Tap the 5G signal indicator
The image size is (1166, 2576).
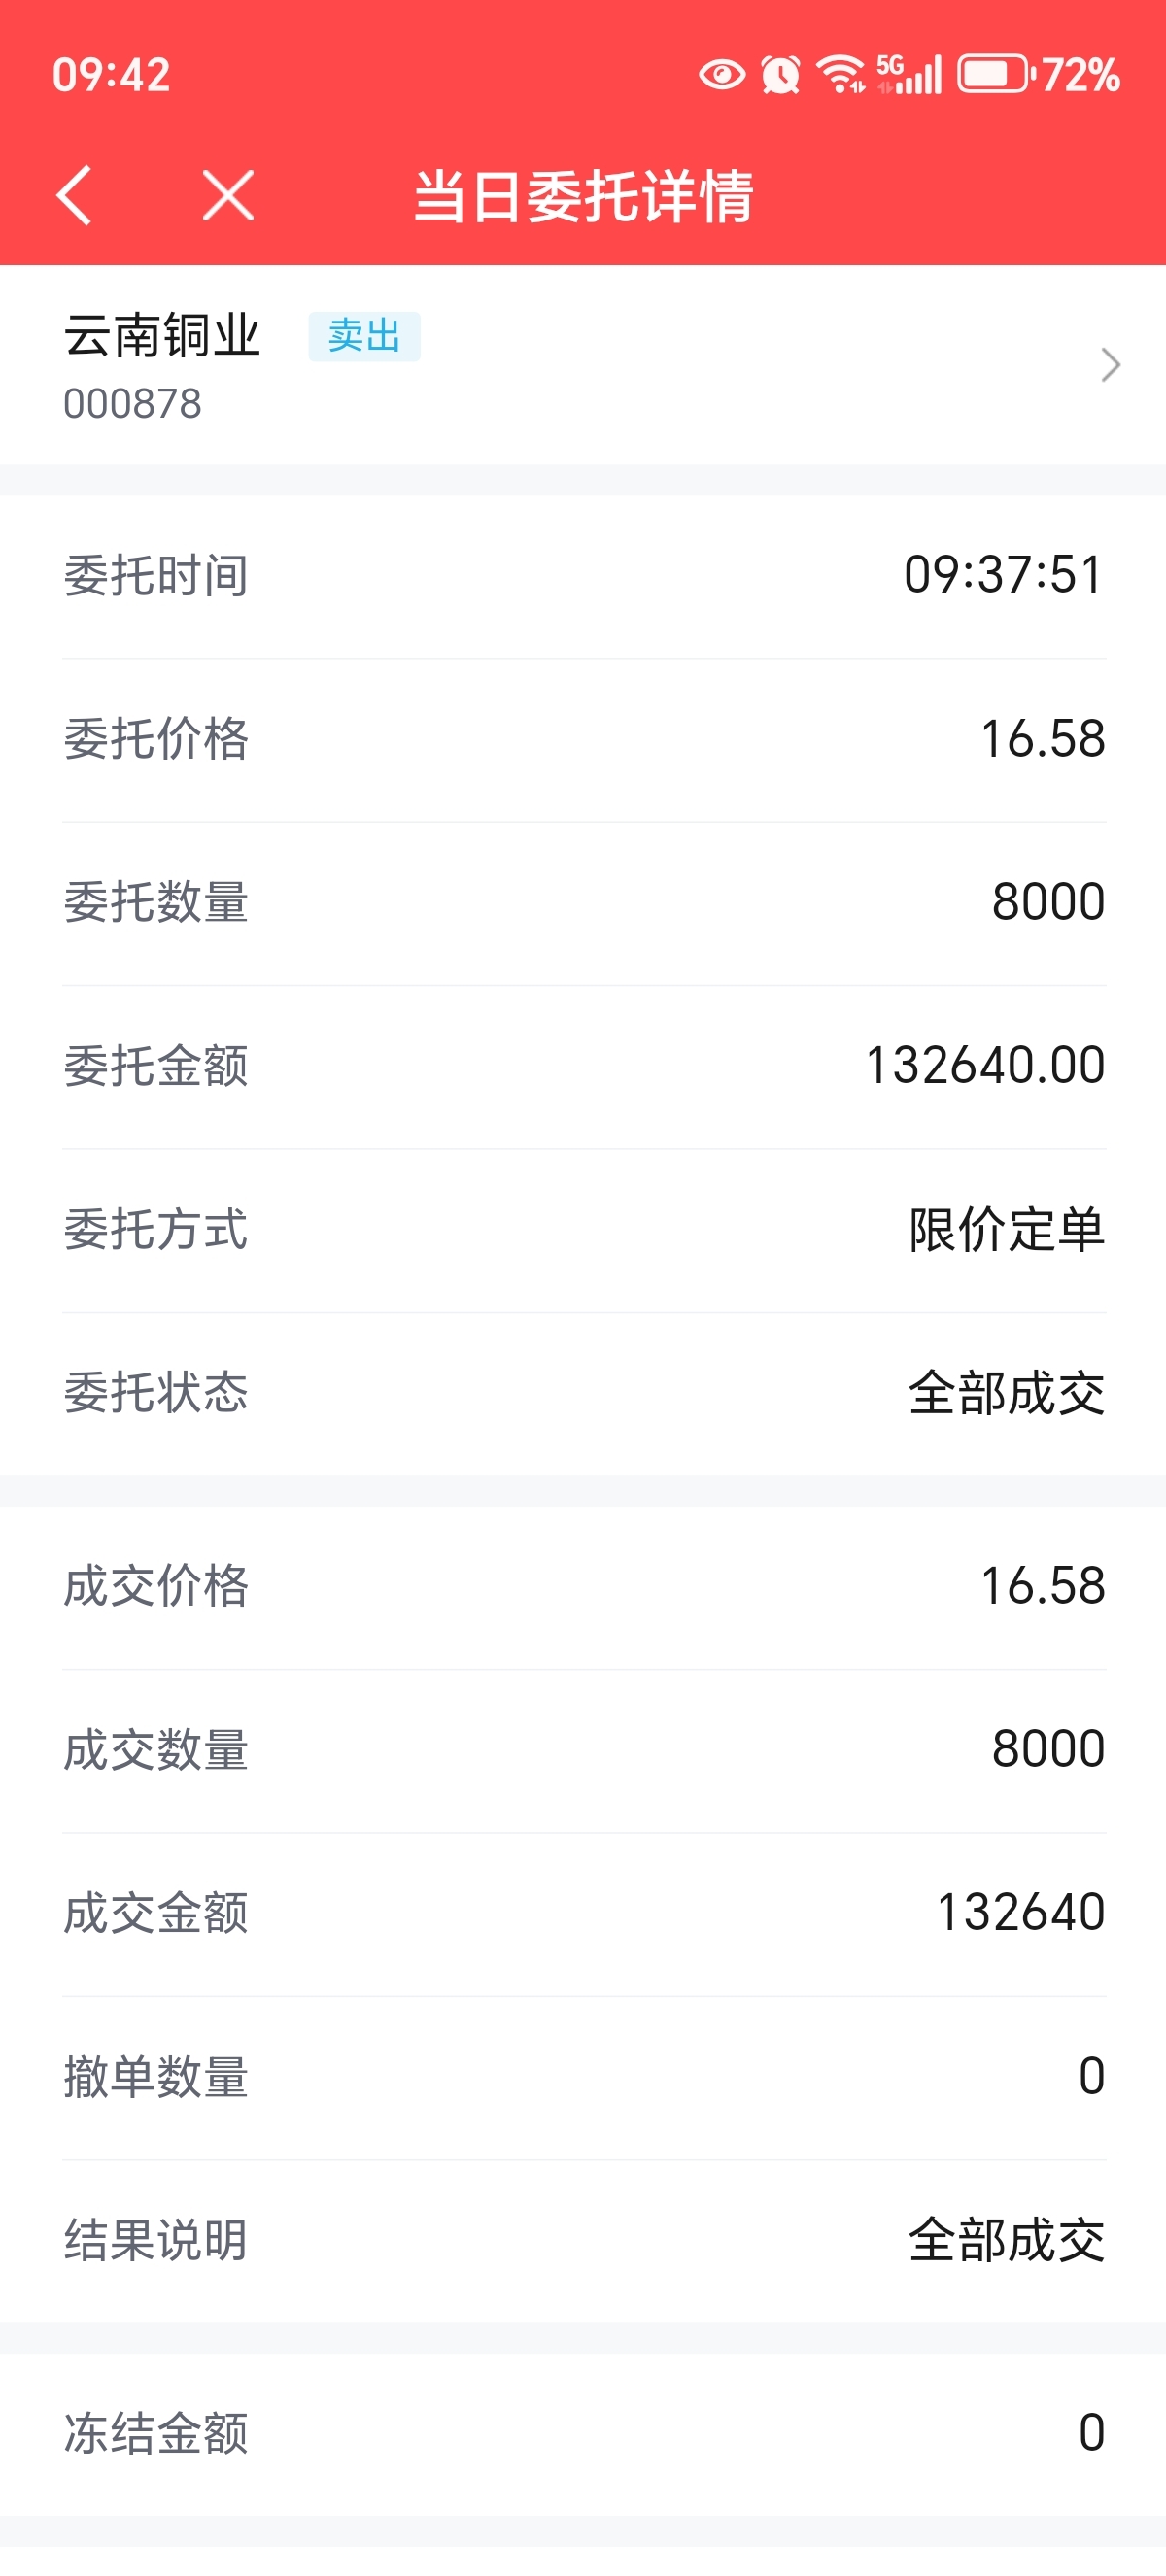909,75
